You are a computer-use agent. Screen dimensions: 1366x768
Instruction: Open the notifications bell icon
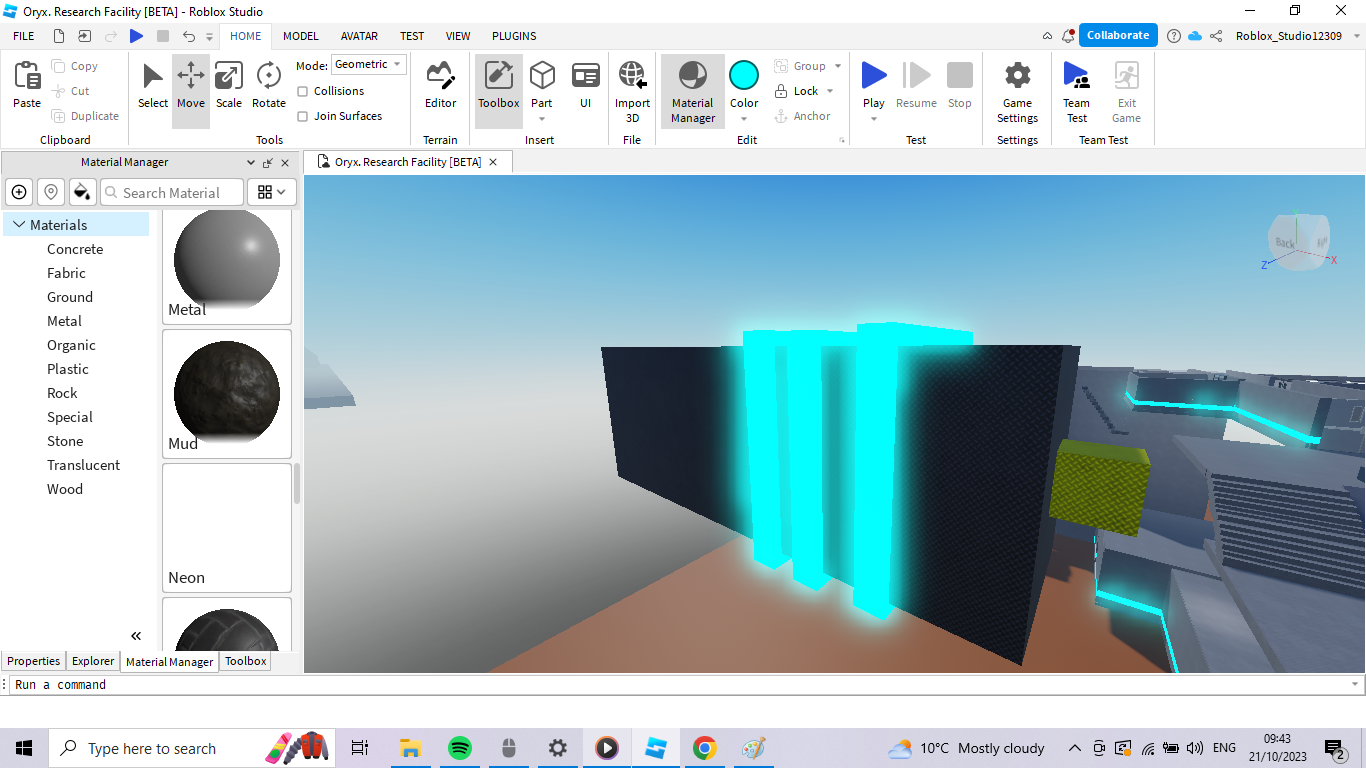tap(1068, 36)
